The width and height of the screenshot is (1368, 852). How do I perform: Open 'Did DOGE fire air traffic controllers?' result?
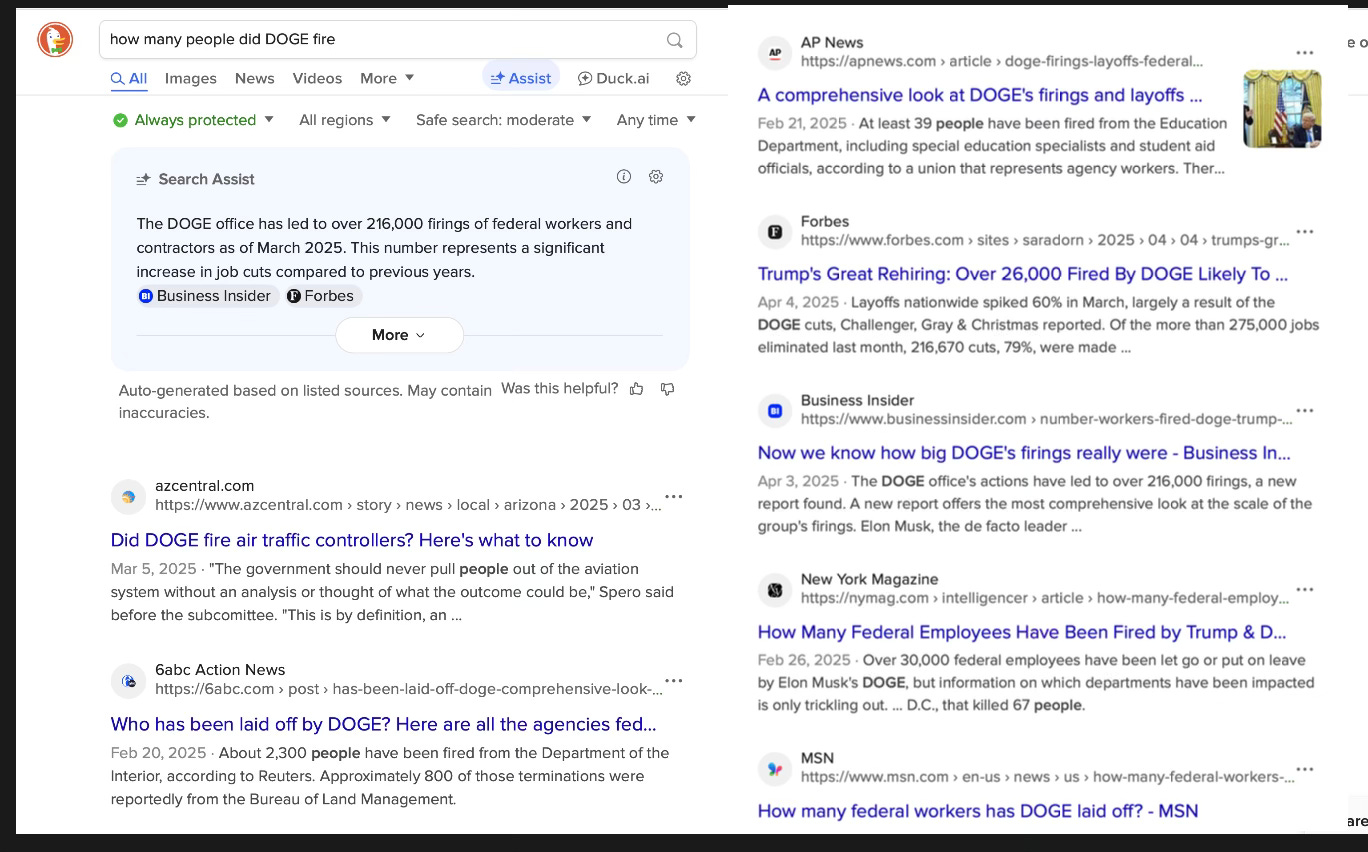click(352, 540)
